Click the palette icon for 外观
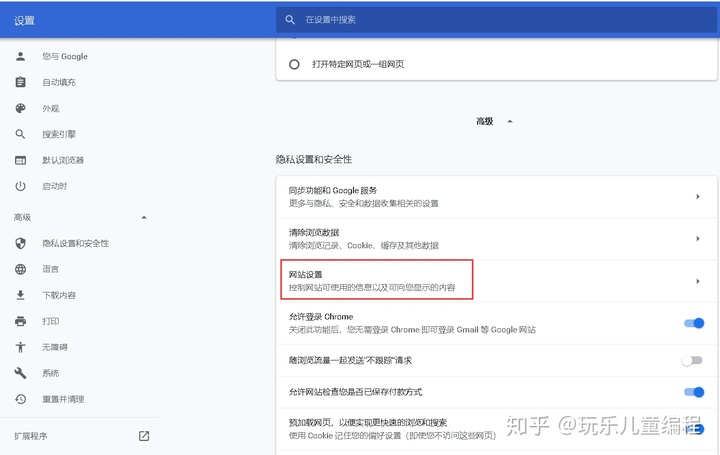720x455 pixels. (20, 108)
